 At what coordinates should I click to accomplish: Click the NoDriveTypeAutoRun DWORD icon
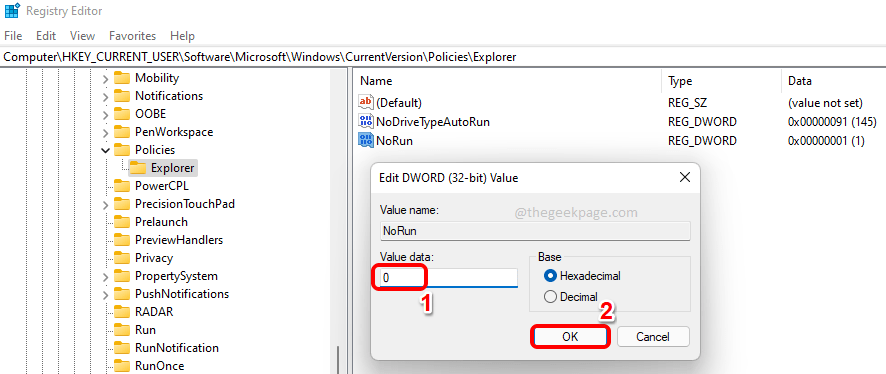point(366,121)
